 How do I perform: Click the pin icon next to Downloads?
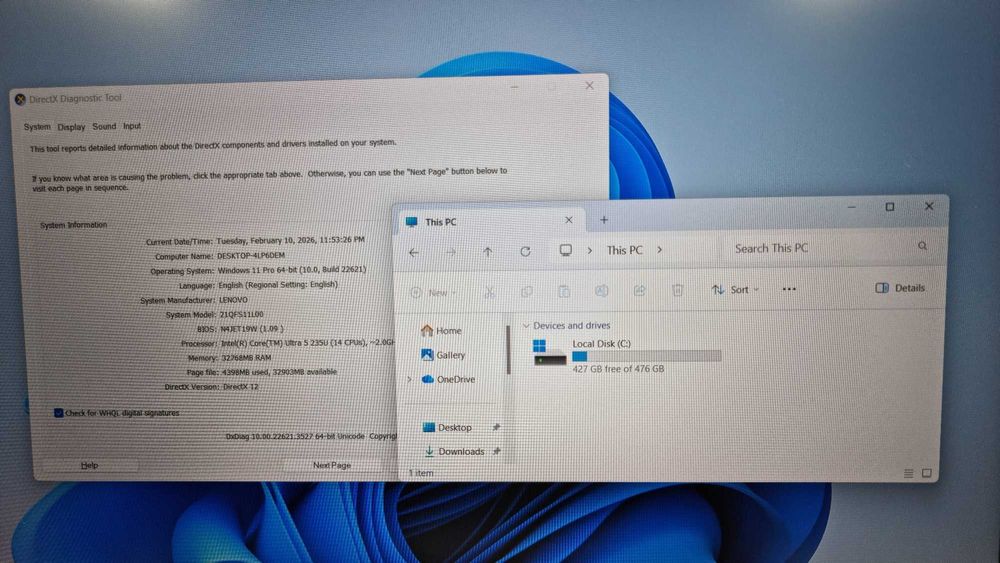[x=496, y=451]
